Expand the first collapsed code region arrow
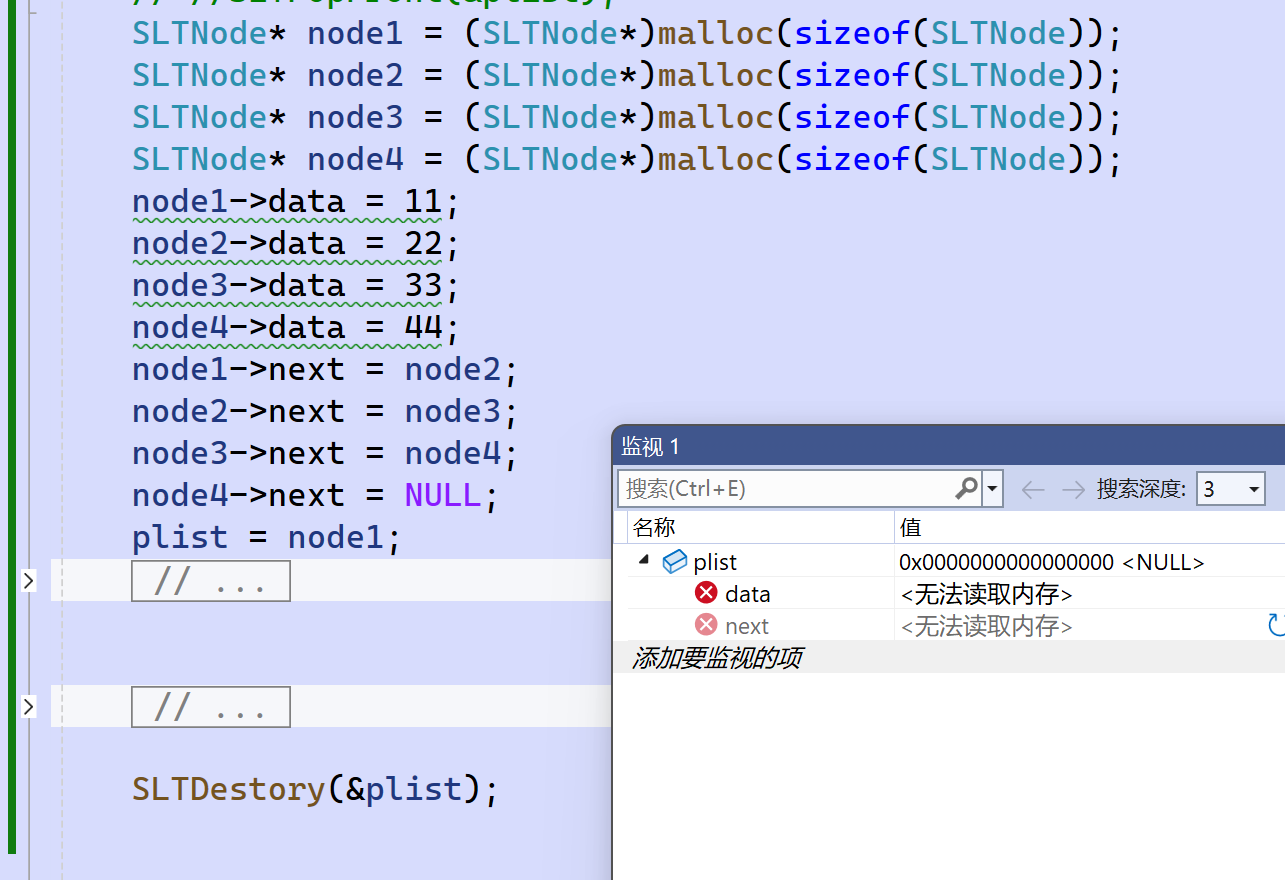The height and width of the screenshot is (880, 1285). 28,580
